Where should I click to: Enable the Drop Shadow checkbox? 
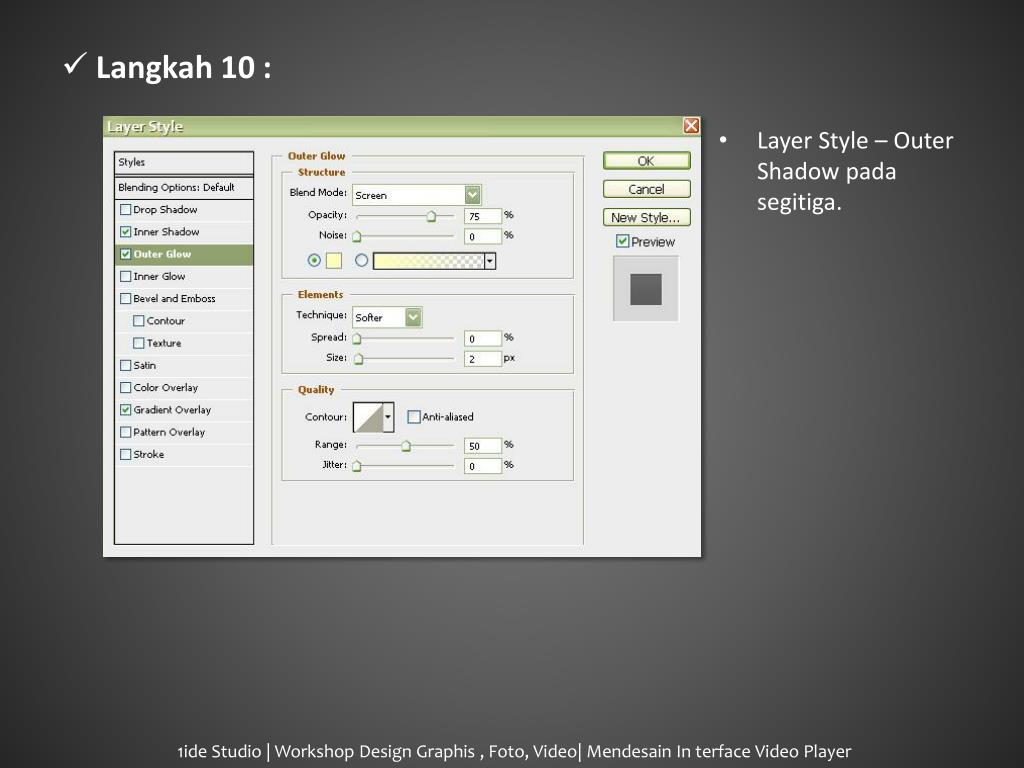pos(126,210)
